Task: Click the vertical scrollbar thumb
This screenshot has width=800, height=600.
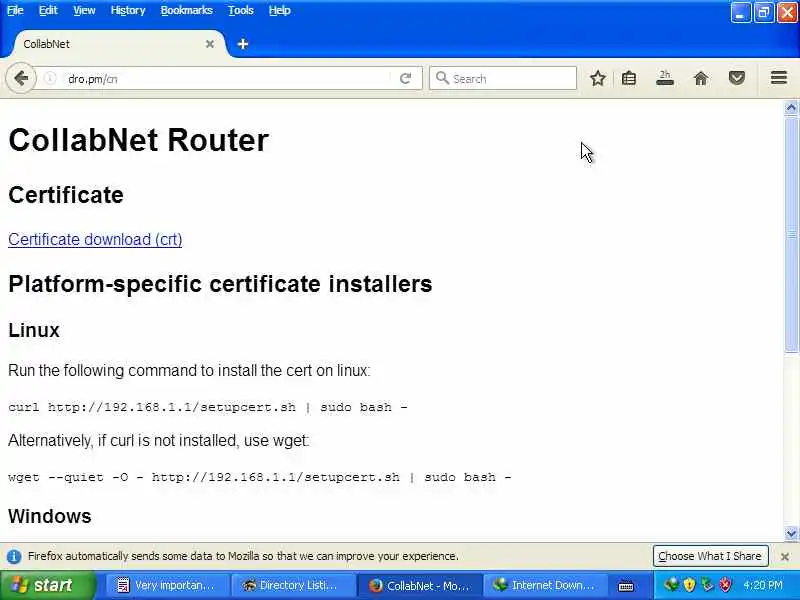Action: pos(791,234)
